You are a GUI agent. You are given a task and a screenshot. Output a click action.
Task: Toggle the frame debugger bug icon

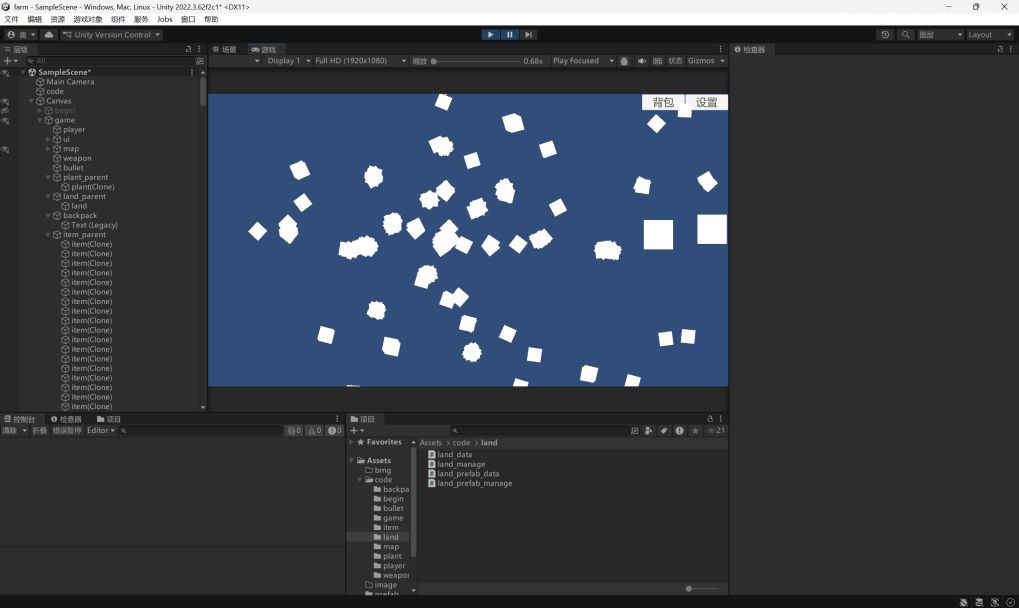click(x=624, y=61)
